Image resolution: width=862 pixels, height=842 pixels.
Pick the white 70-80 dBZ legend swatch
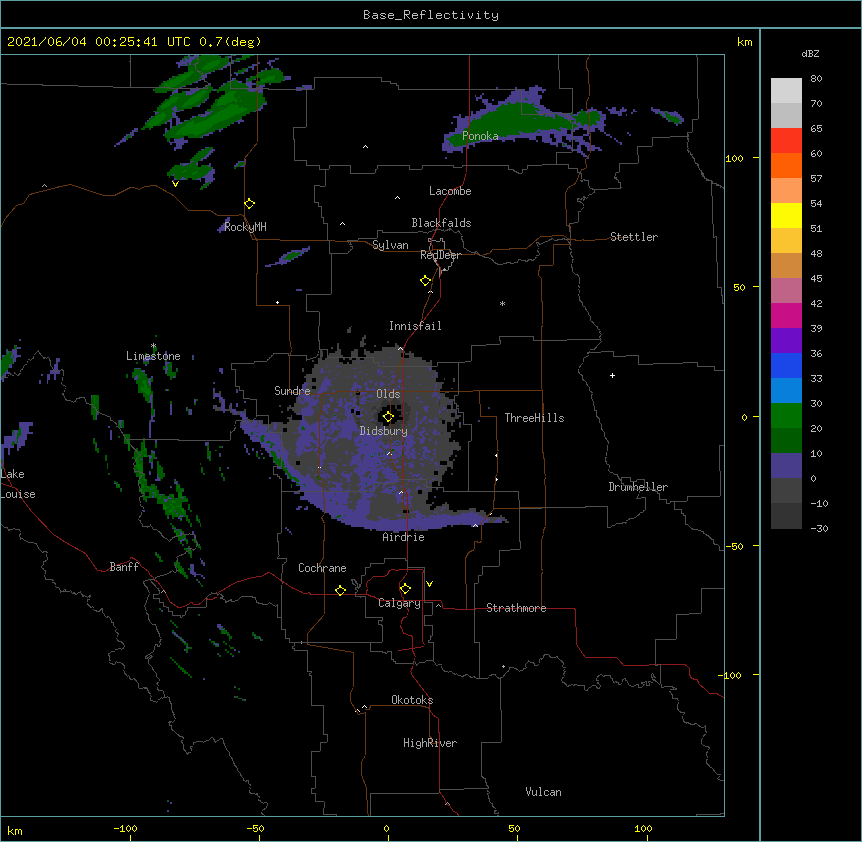tap(786, 90)
